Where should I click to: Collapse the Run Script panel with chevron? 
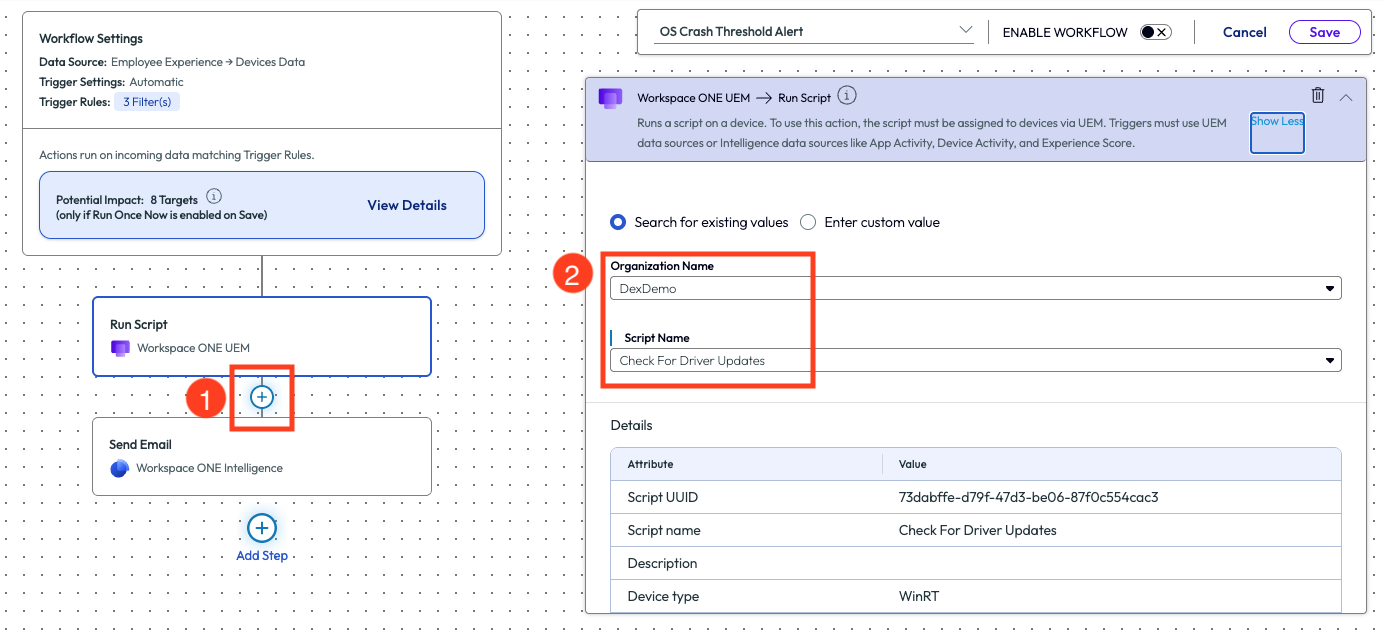coord(1346,97)
